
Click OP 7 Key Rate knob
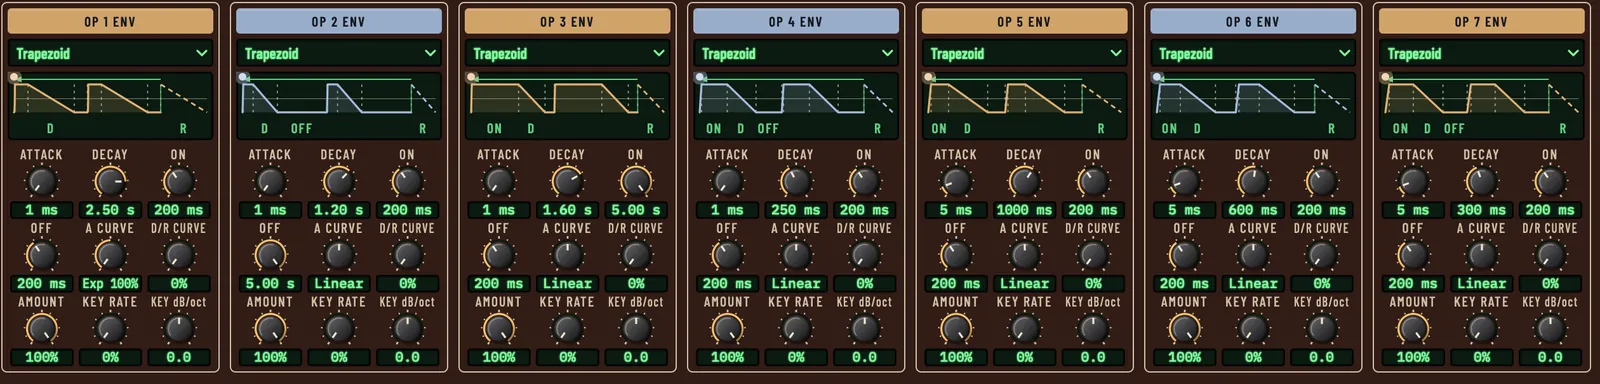(x=1482, y=329)
